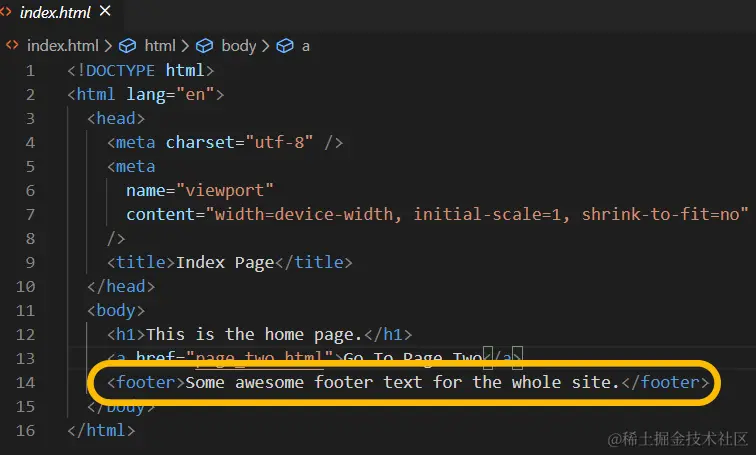Click the cube icon before breadcrumb a
The height and width of the screenshot is (455, 756).
[x=284, y=46]
